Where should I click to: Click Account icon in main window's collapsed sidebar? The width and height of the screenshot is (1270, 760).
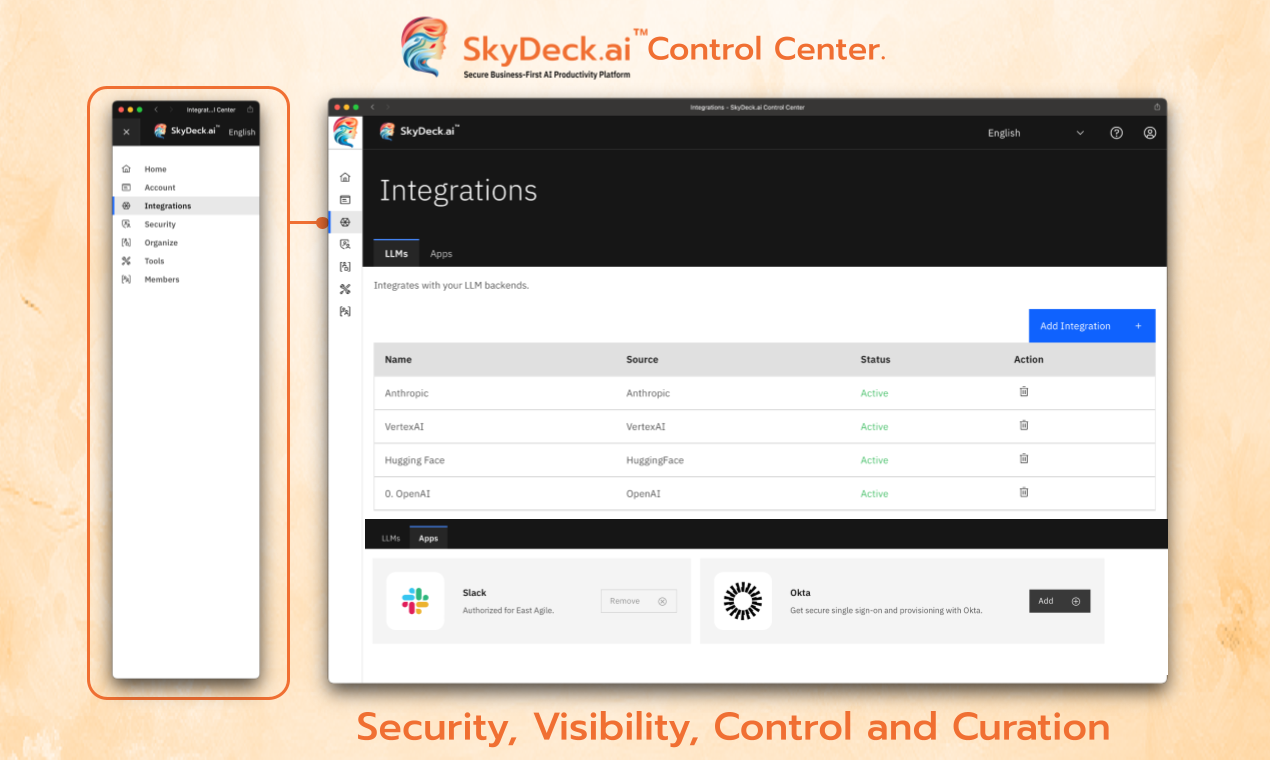pos(345,200)
